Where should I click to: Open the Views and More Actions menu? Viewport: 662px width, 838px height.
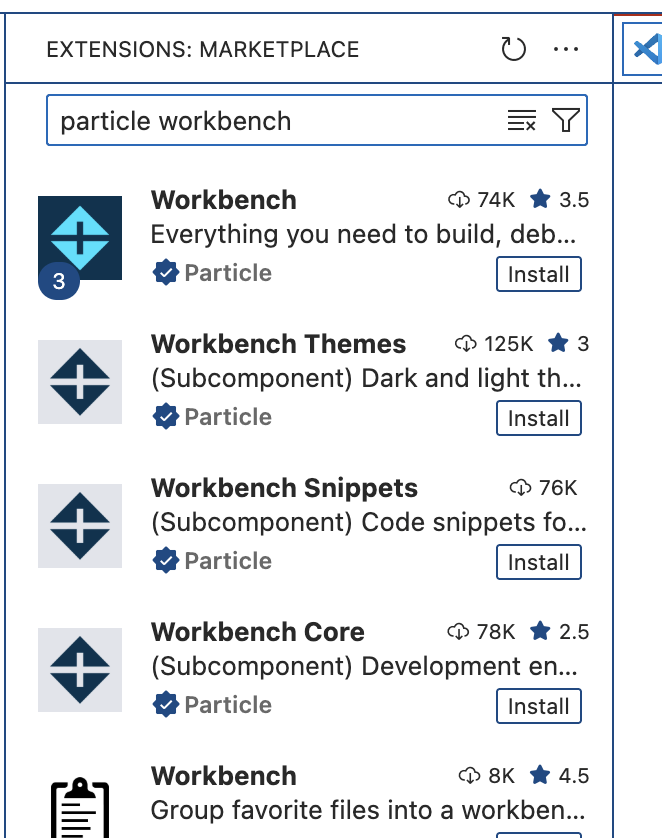566,49
